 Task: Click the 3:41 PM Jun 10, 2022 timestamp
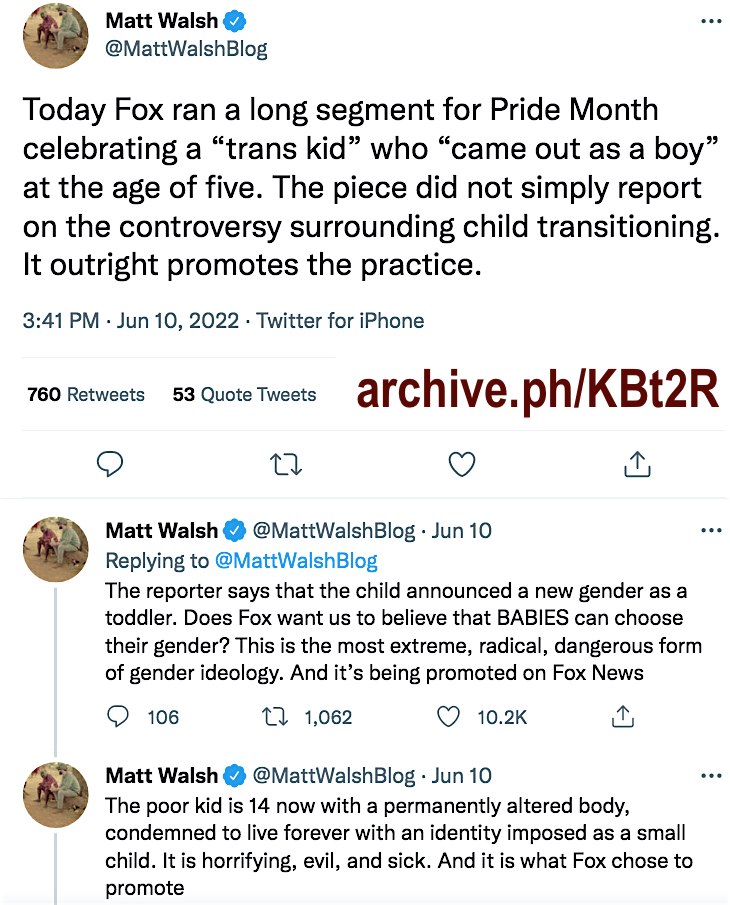click(131, 321)
